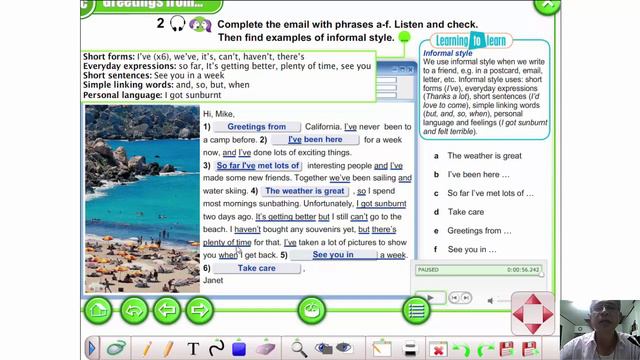Open the contents list green button
Screen dimensions: 640x360
[416, 311]
